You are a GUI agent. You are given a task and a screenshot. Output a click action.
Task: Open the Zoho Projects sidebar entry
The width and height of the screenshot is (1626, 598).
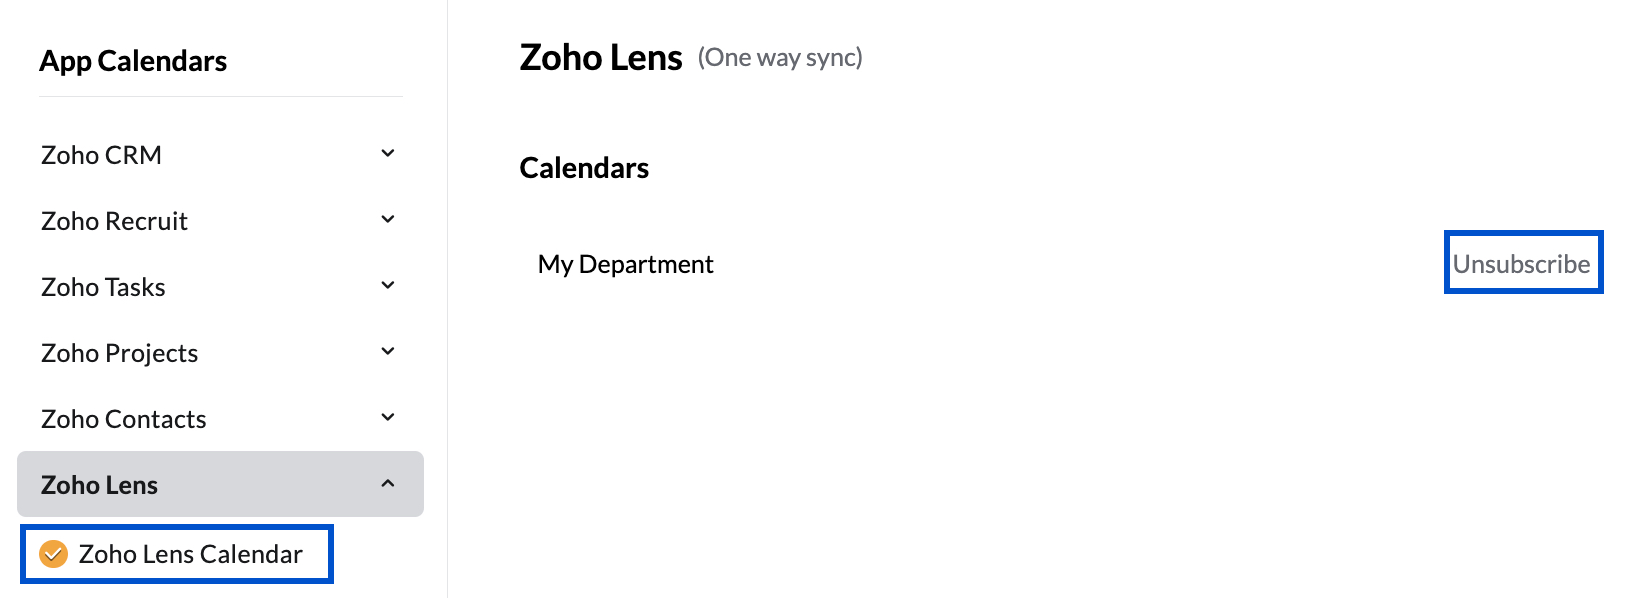pos(119,353)
